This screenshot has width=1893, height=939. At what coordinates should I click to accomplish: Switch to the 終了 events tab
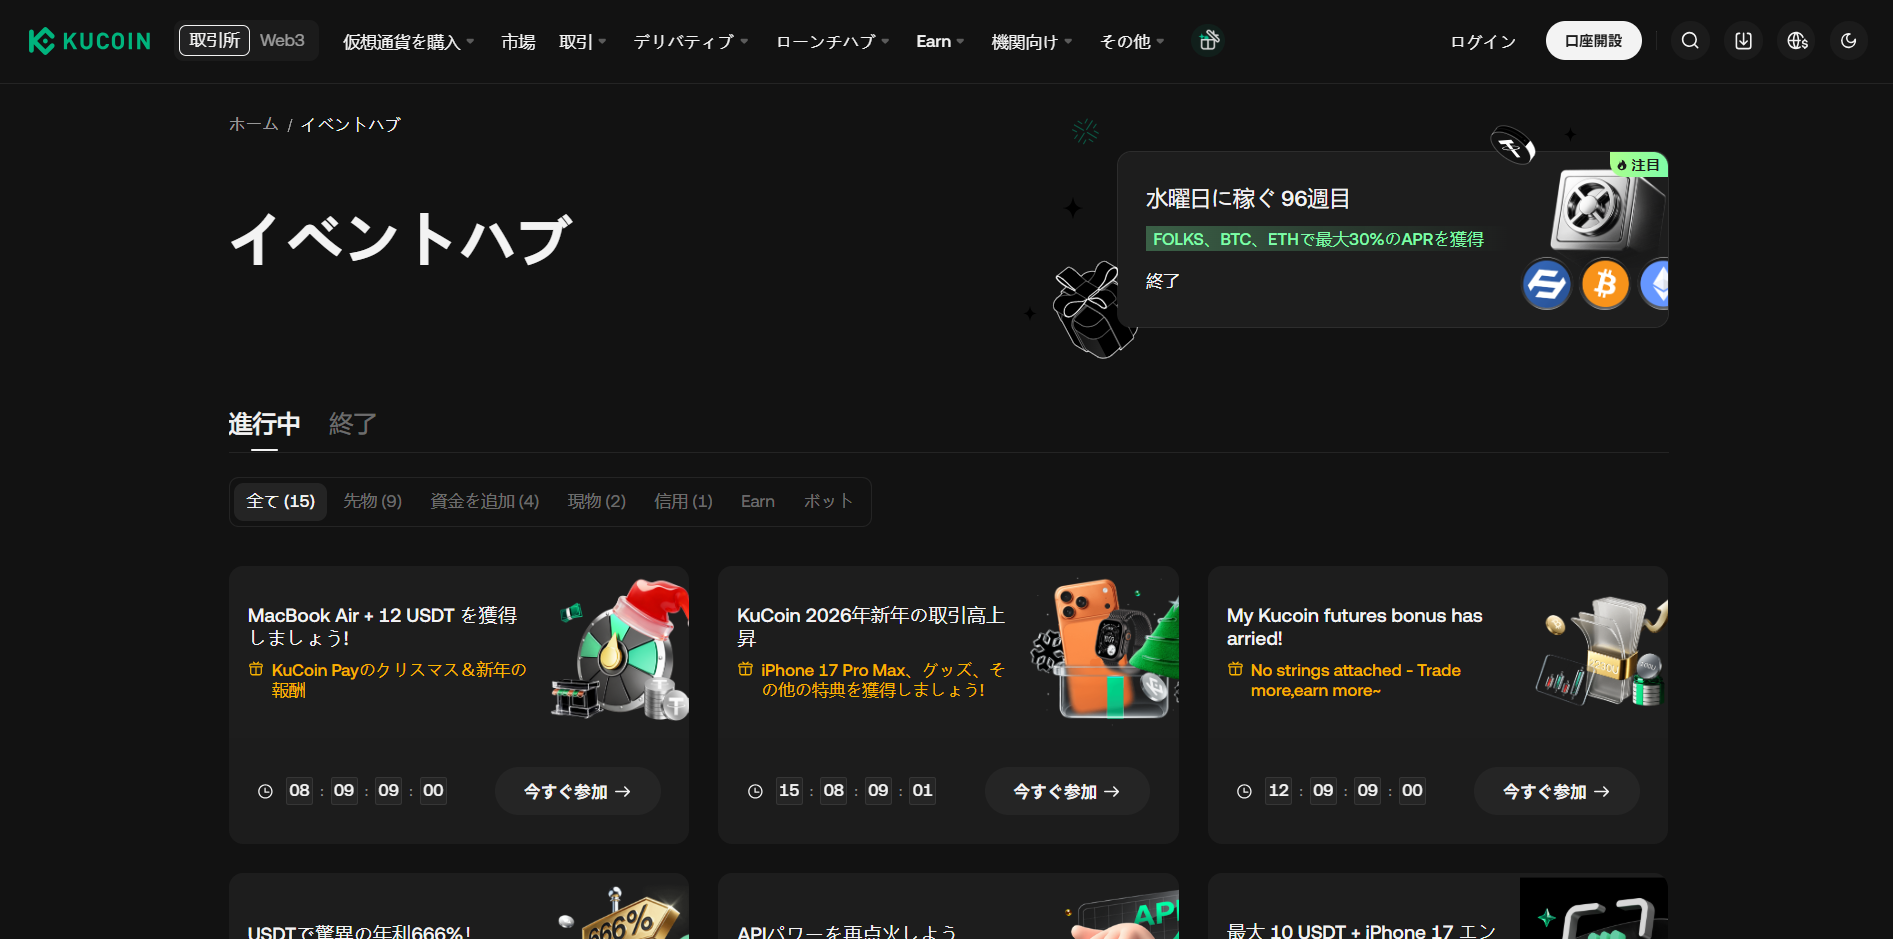click(352, 424)
